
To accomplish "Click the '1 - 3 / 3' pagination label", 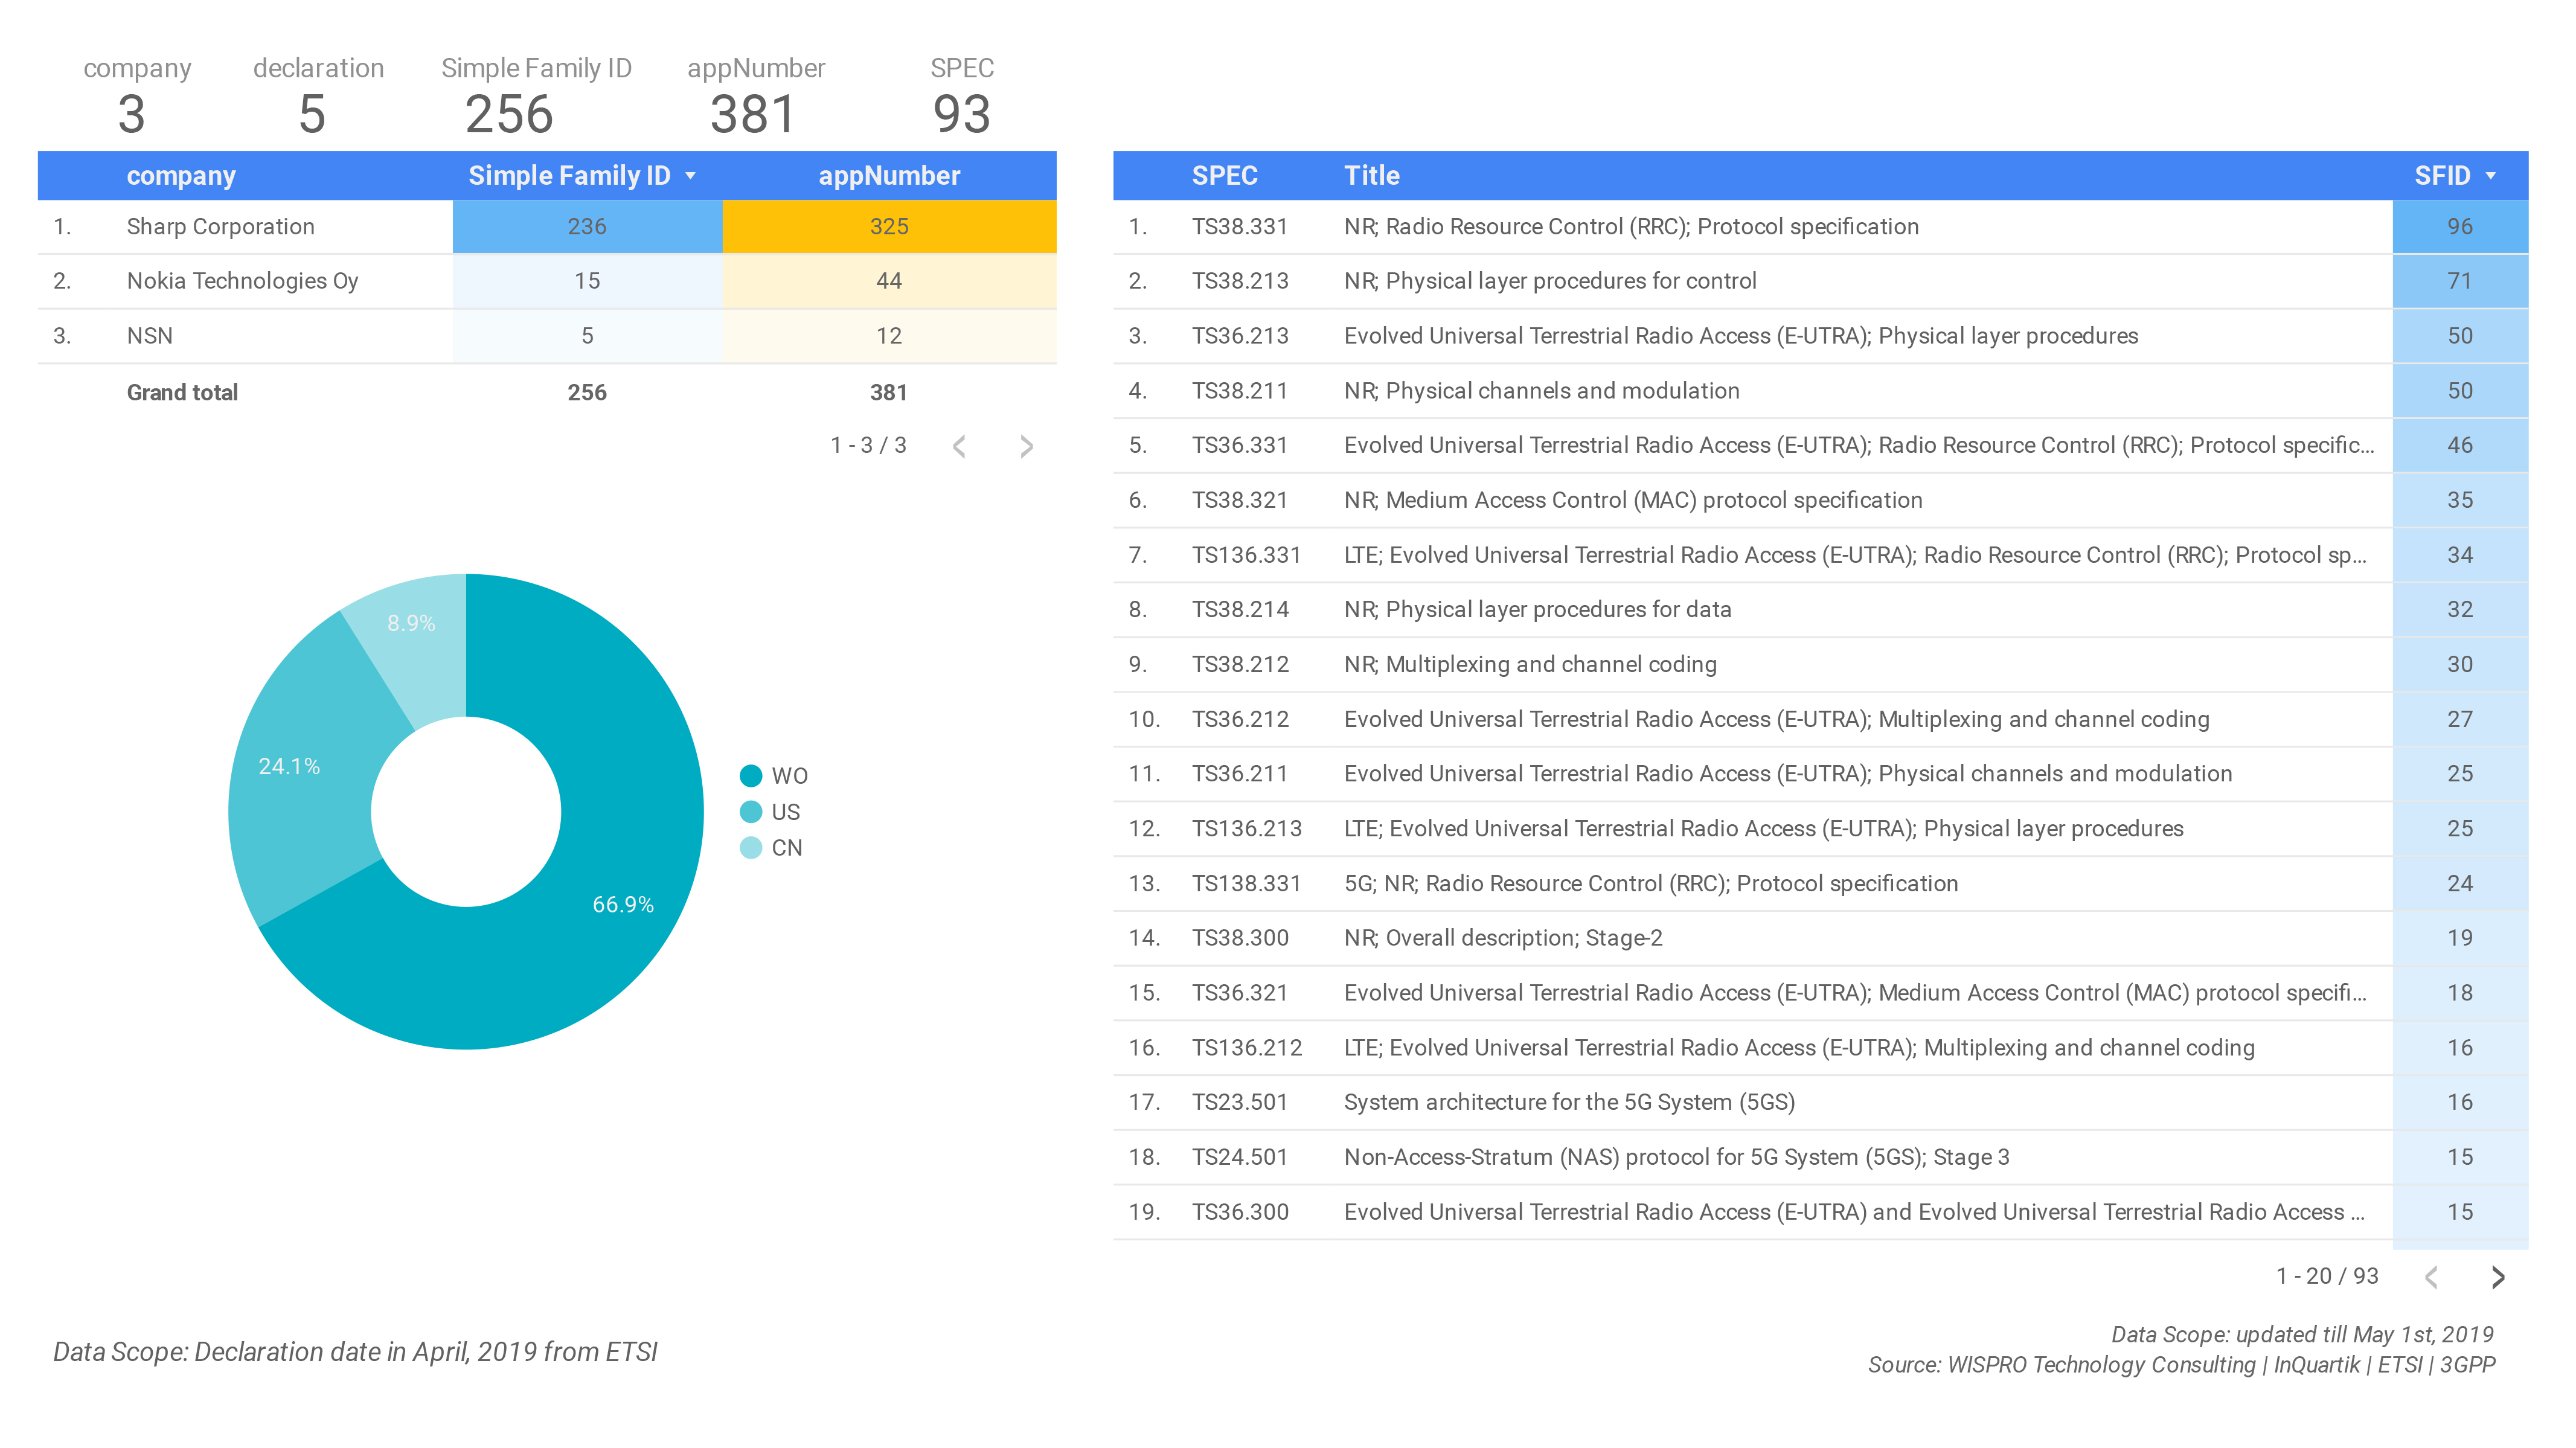I will click(868, 446).
